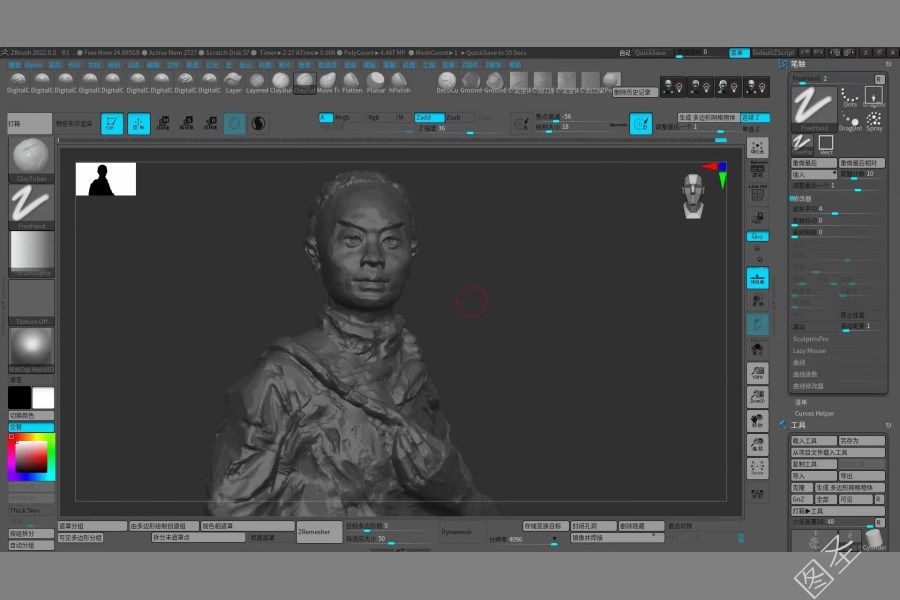The height and width of the screenshot is (600, 900).
Task: Expand the Curves Helper section
Action: [x=814, y=413]
